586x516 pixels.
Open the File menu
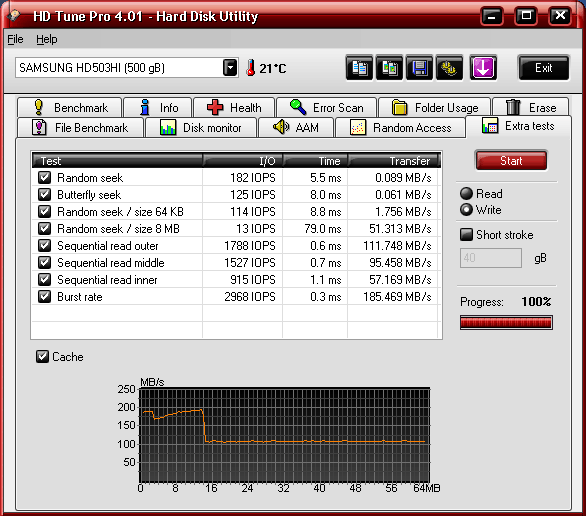coord(15,39)
